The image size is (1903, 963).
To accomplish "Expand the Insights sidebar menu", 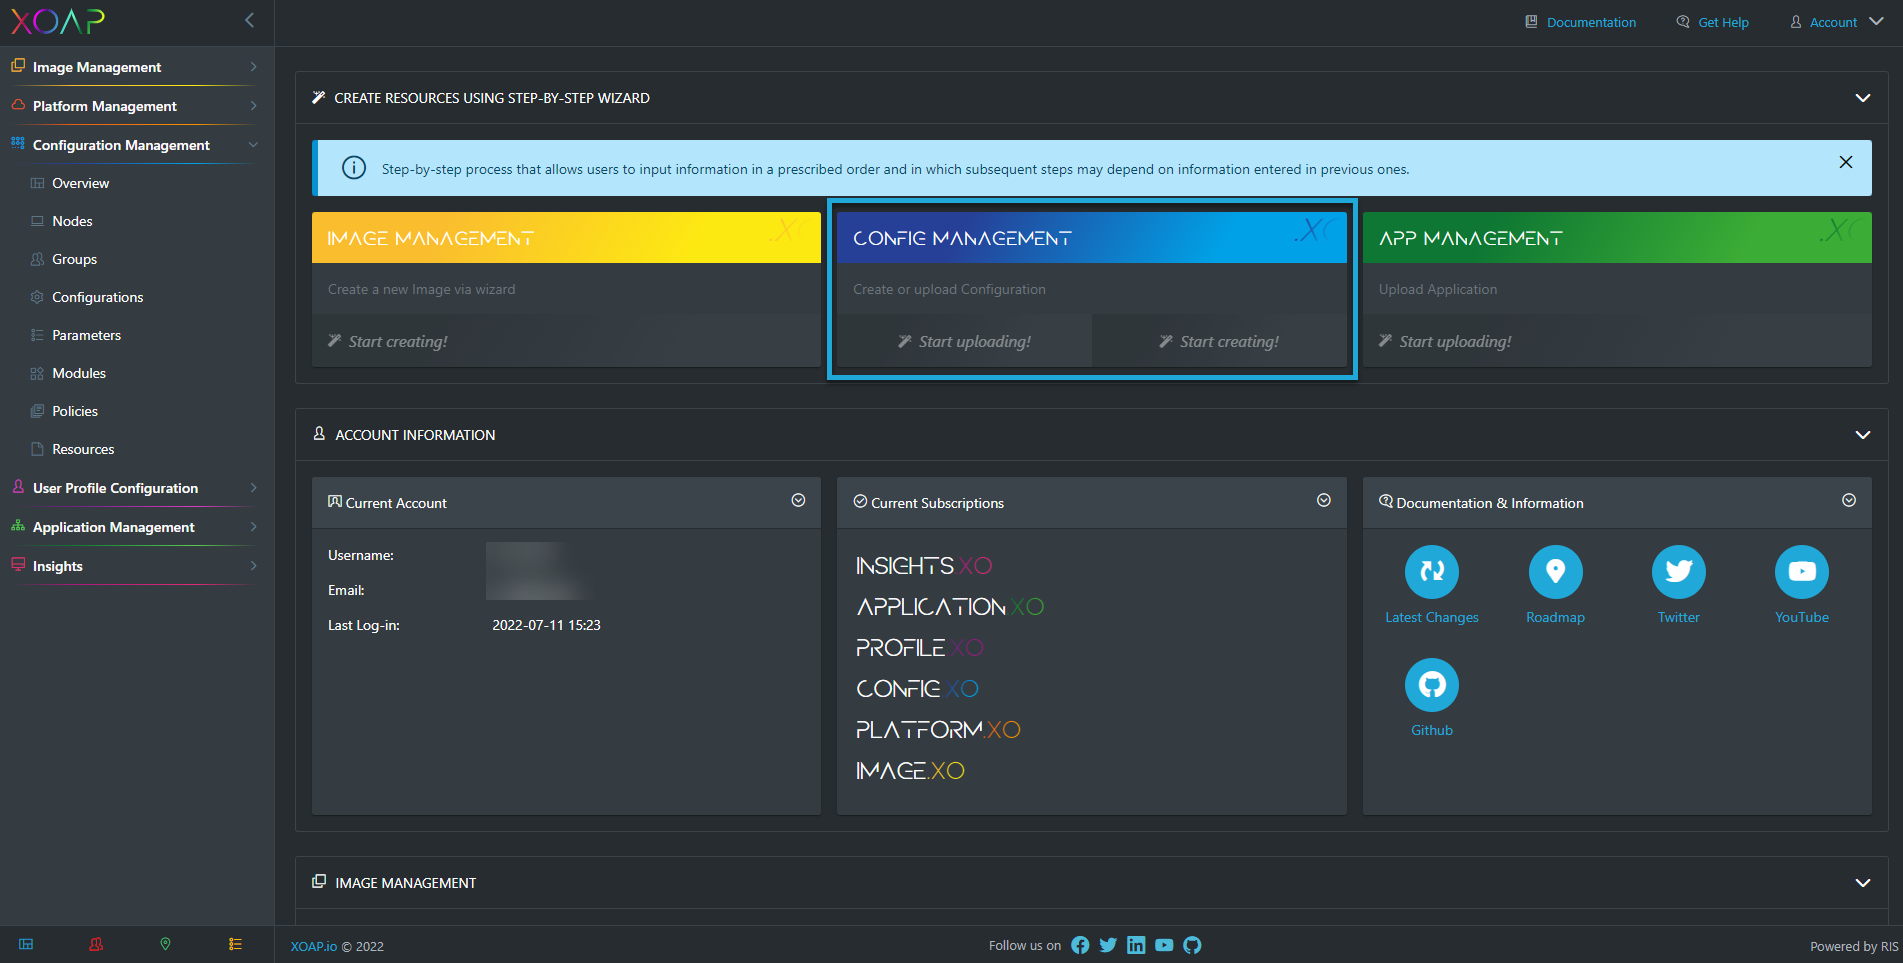I will tap(253, 566).
